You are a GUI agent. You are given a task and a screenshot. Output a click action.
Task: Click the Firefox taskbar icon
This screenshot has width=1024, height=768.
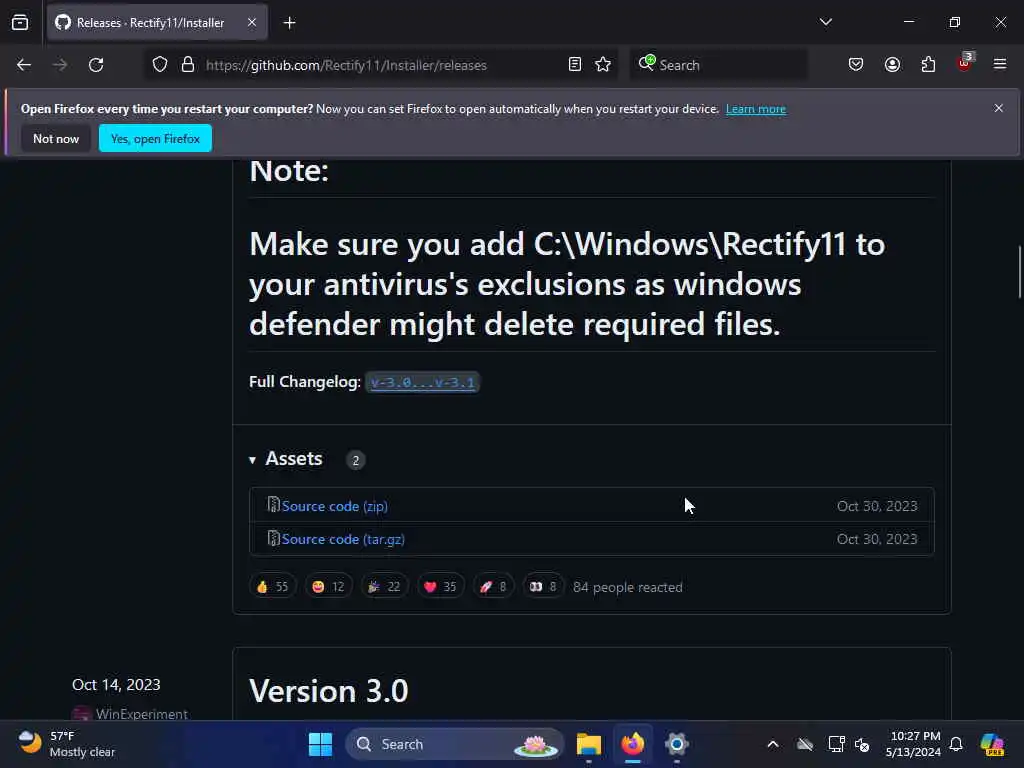(x=633, y=744)
